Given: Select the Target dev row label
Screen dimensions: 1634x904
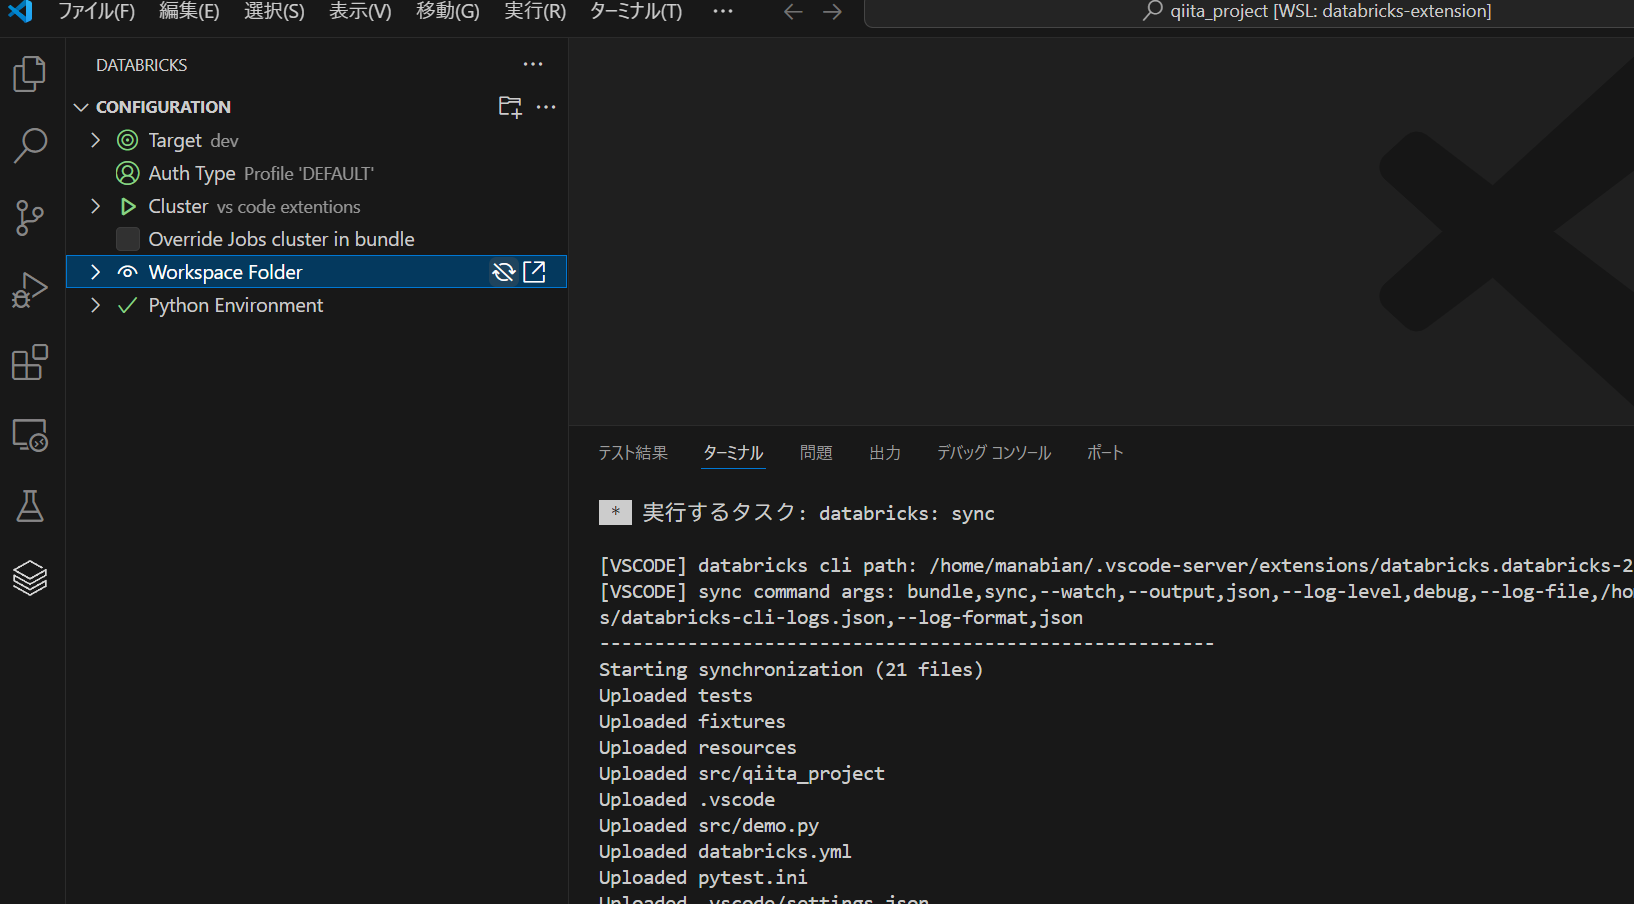Looking at the screenshot, I should (x=194, y=140).
